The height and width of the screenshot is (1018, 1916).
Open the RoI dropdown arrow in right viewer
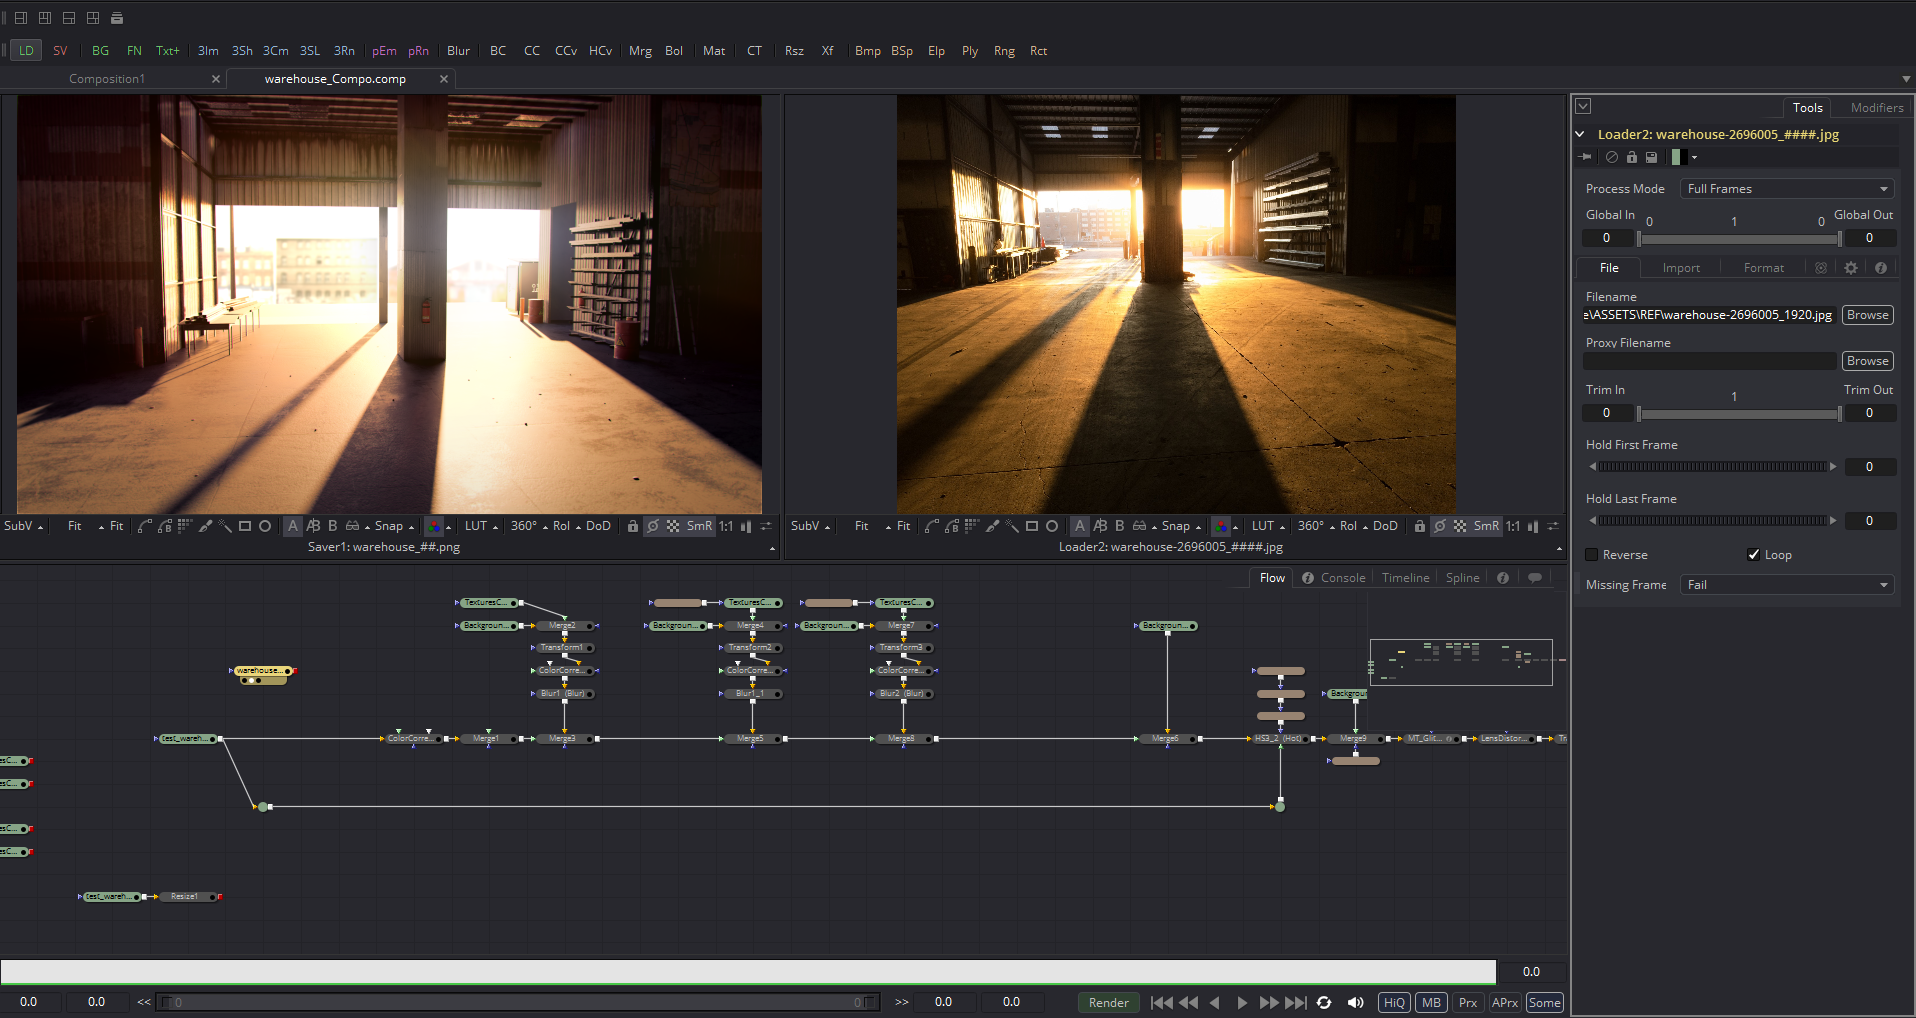point(1365,527)
